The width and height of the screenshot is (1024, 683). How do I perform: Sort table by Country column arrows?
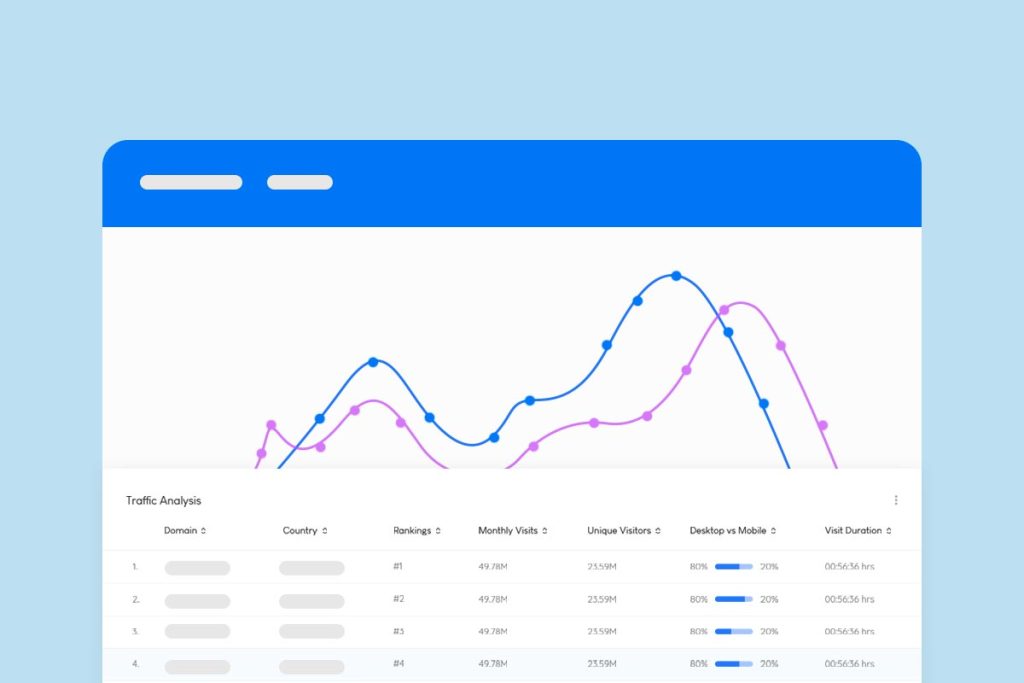325,531
